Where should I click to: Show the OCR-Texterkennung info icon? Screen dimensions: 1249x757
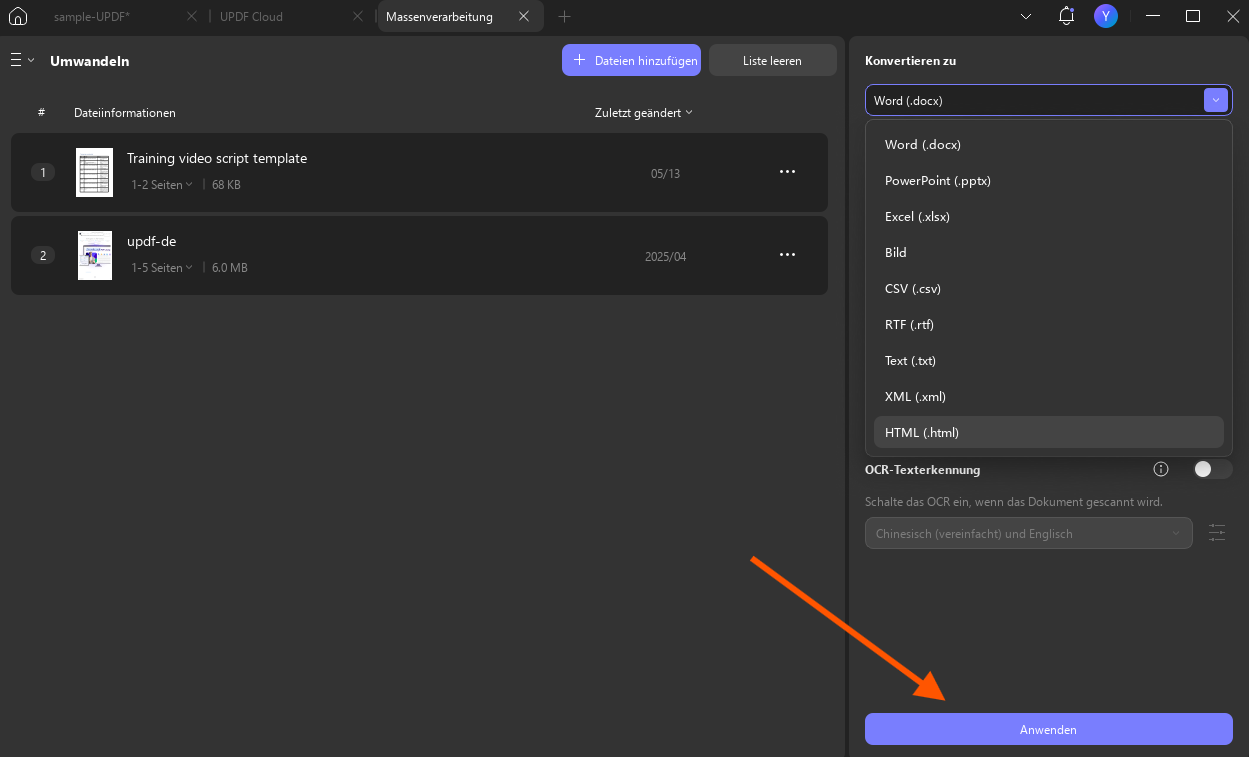1161,469
